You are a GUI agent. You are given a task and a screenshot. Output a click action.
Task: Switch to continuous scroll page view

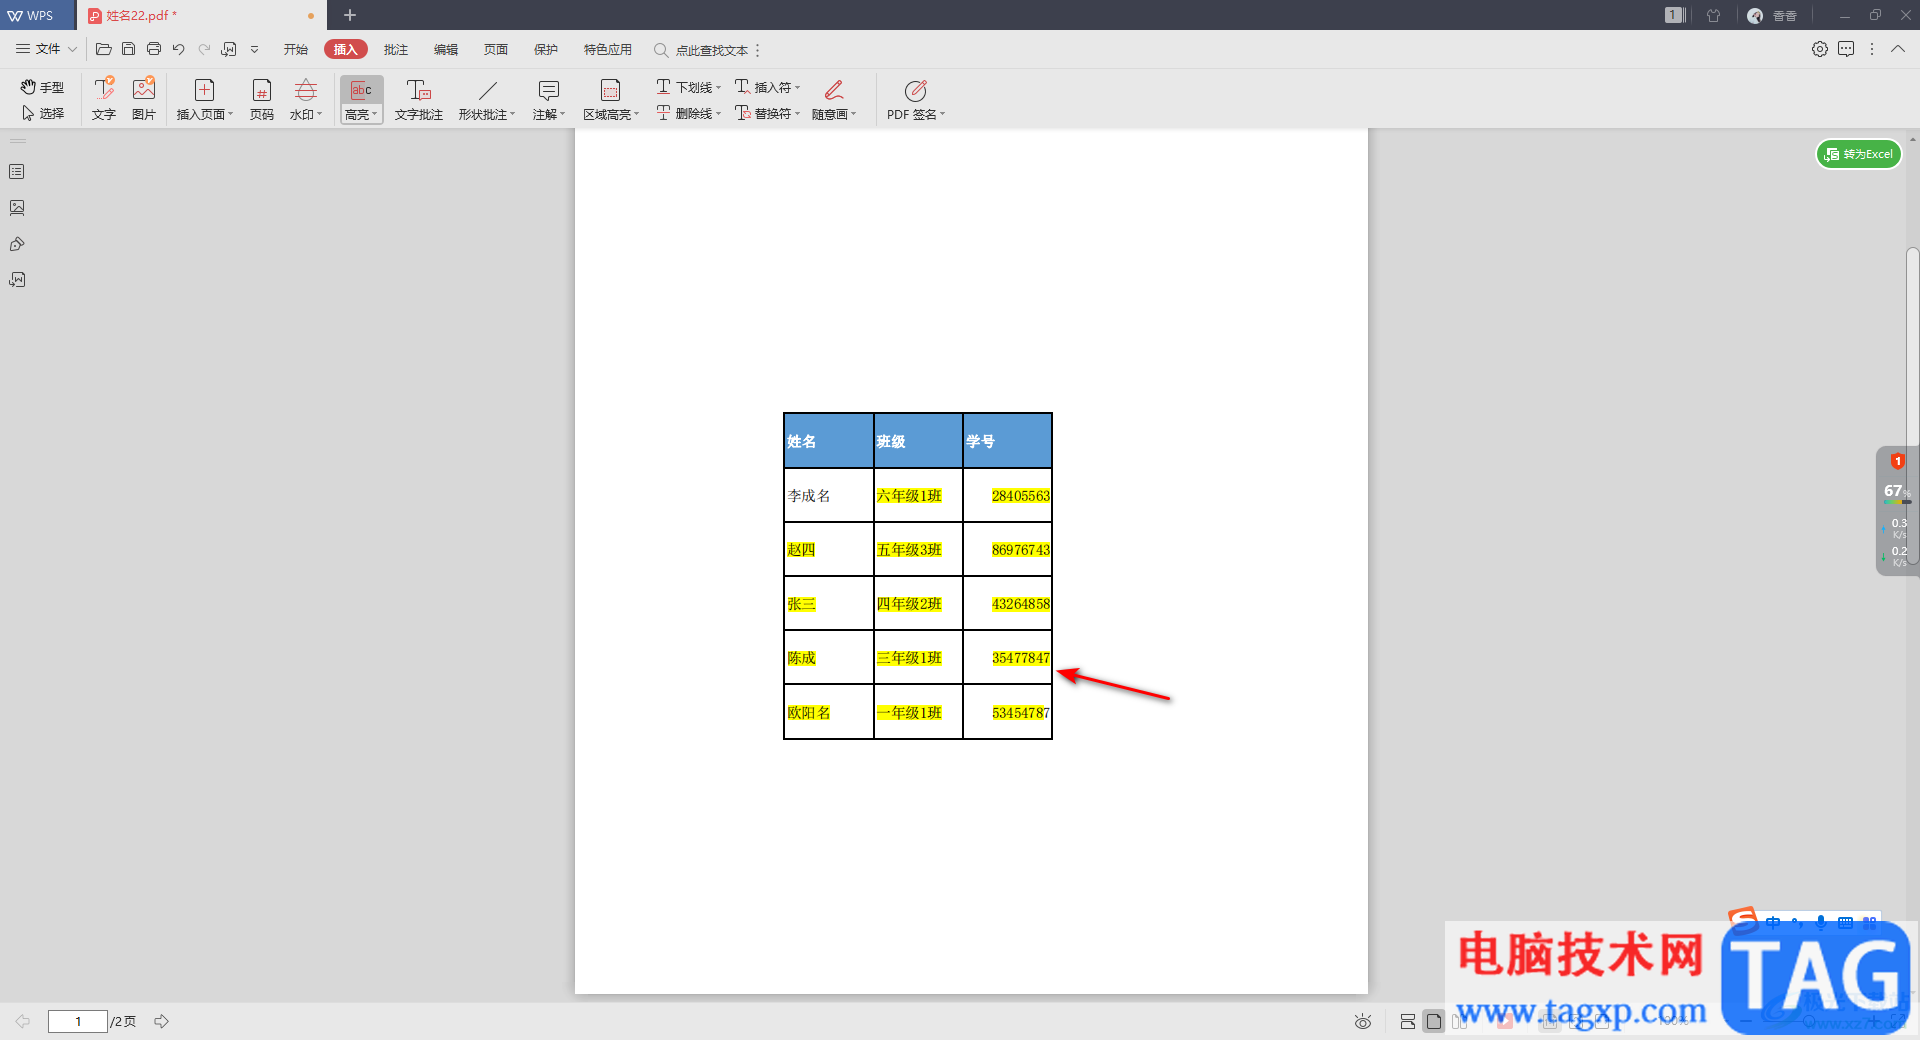(1408, 1021)
